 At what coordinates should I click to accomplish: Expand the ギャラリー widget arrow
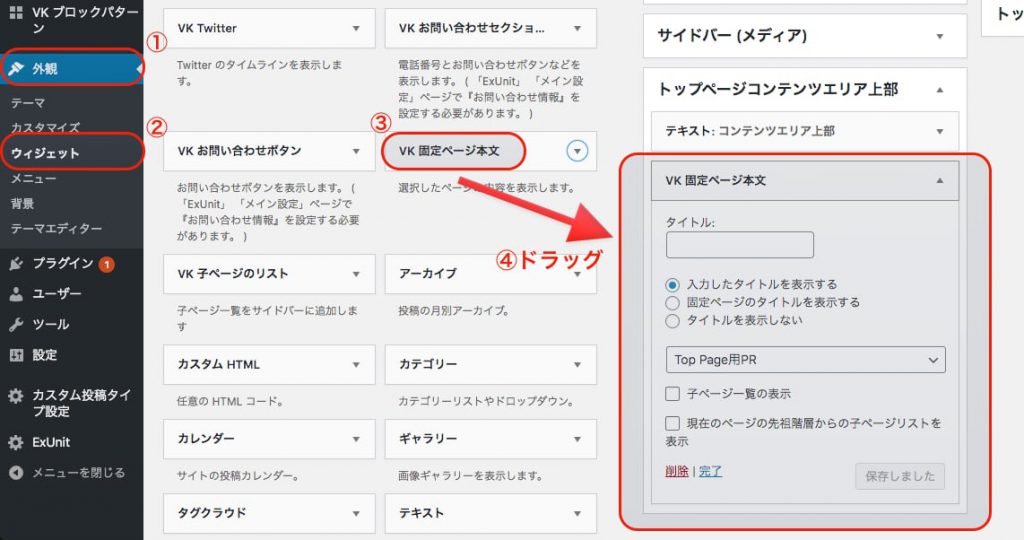coord(577,439)
